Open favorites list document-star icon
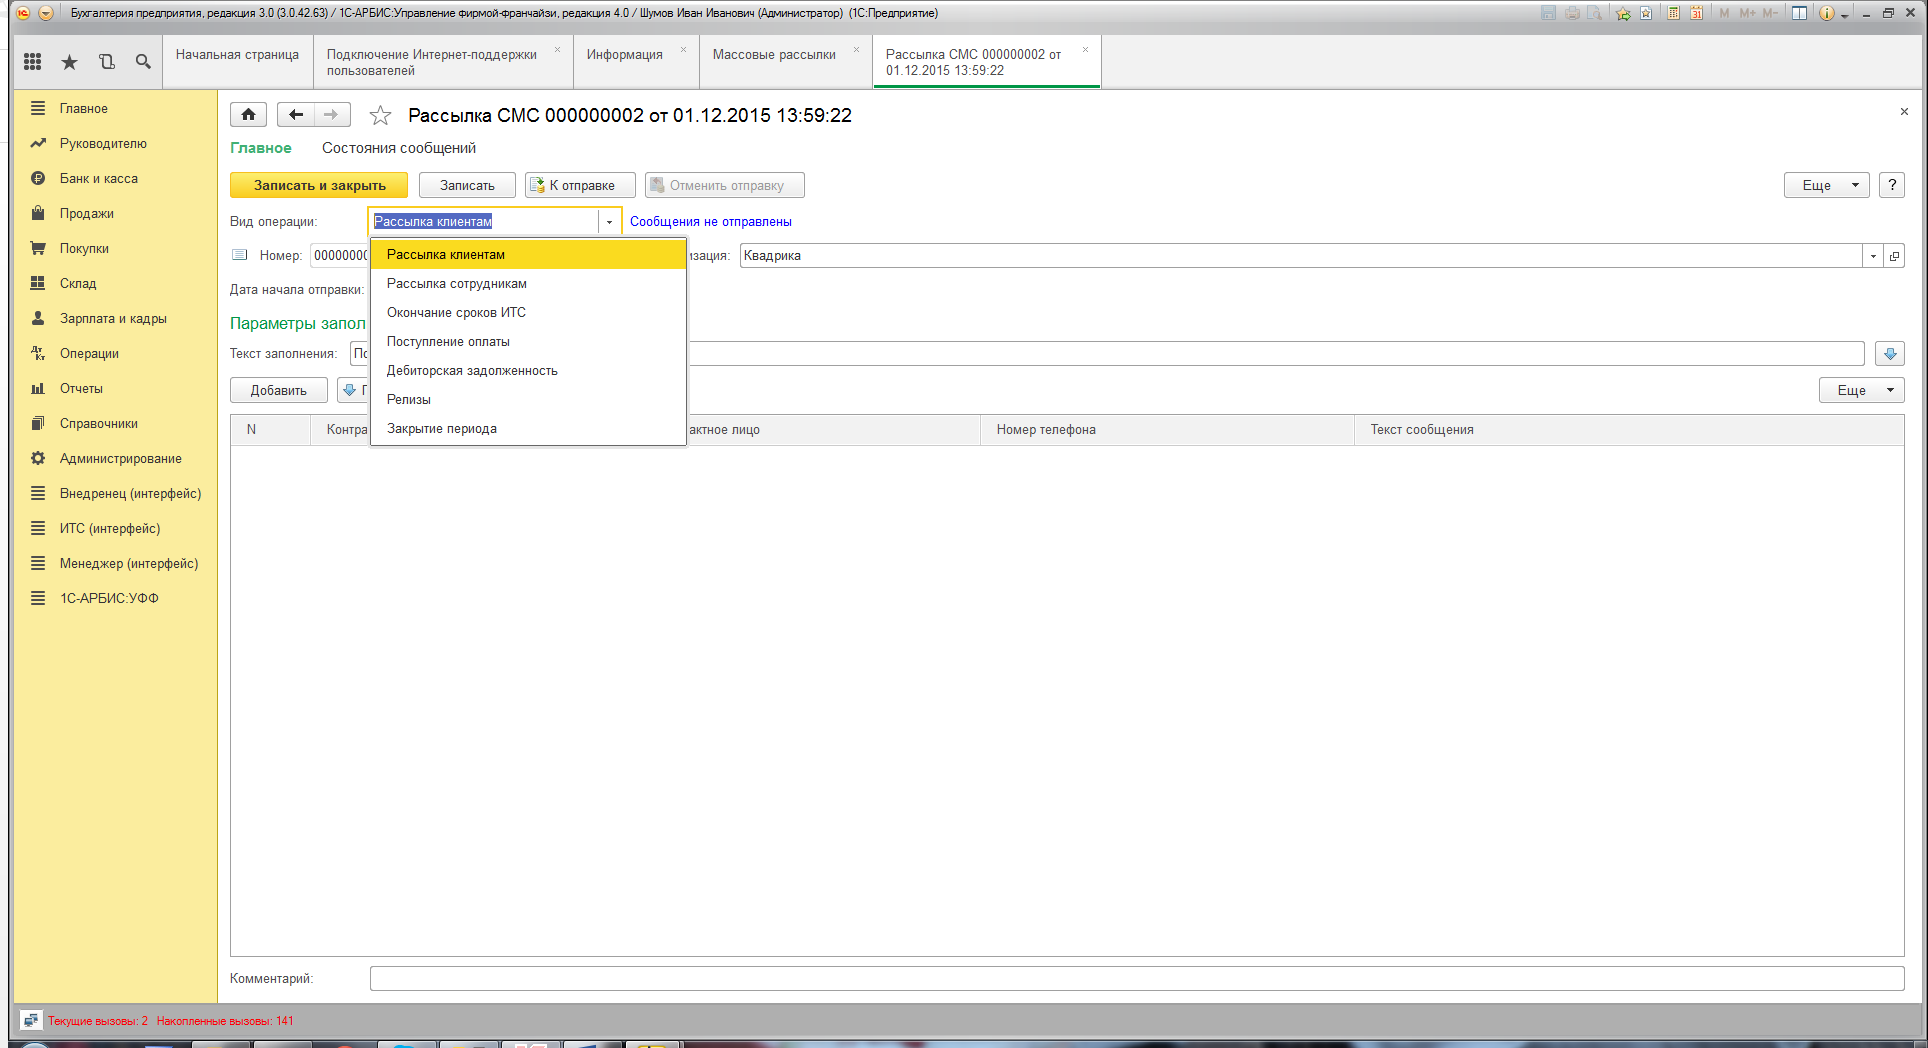Viewport: 1928px width, 1048px height. [1646, 13]
